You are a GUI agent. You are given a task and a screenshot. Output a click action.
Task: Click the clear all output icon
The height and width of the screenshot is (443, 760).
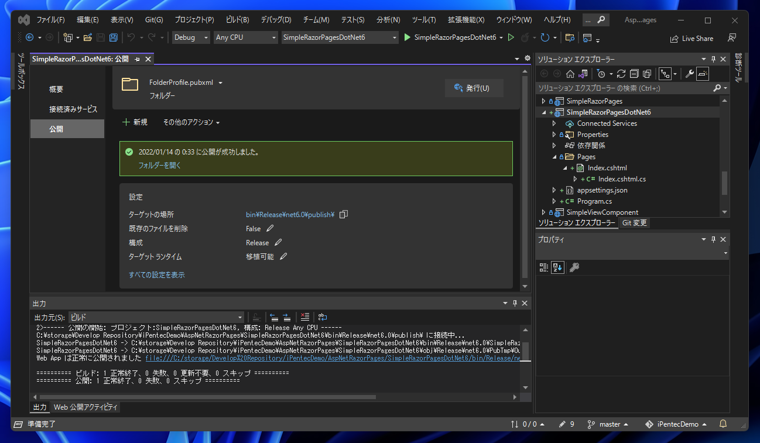pos(305,317)
